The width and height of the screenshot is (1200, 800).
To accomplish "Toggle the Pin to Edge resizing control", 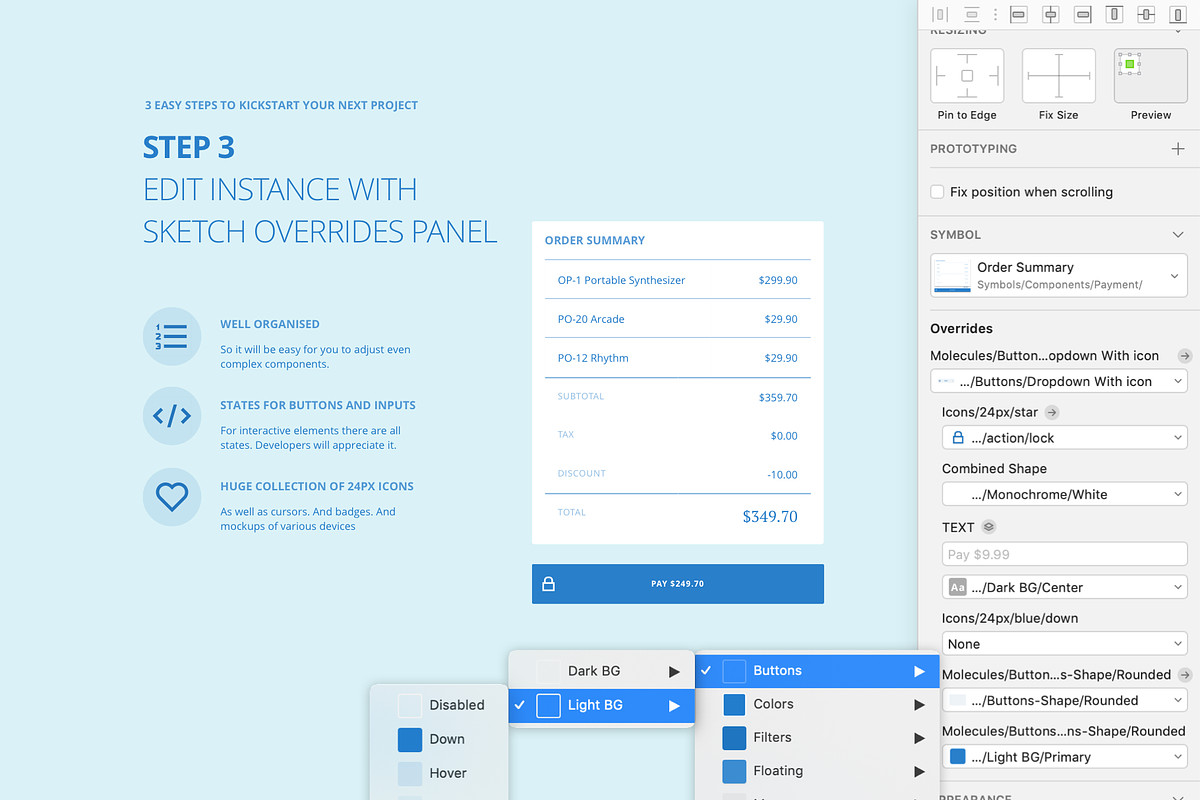I will 967,76.
